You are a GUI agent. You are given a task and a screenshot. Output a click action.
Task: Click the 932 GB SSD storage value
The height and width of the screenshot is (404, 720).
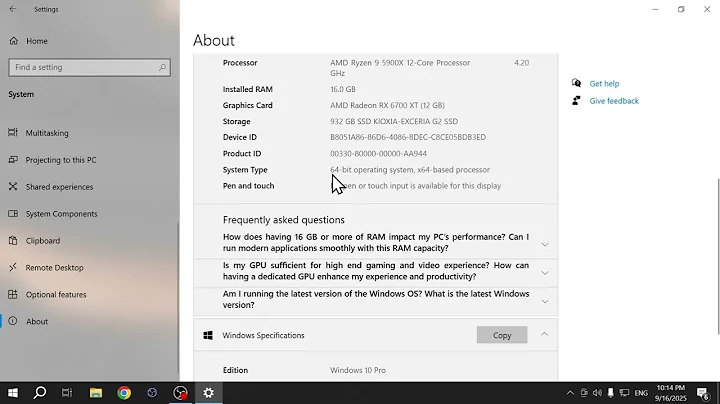click(x=394, y=122)
